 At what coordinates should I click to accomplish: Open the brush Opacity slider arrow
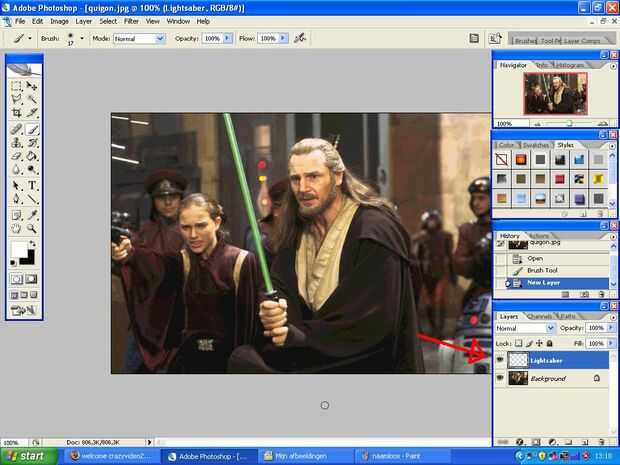[x=227, y=38]
